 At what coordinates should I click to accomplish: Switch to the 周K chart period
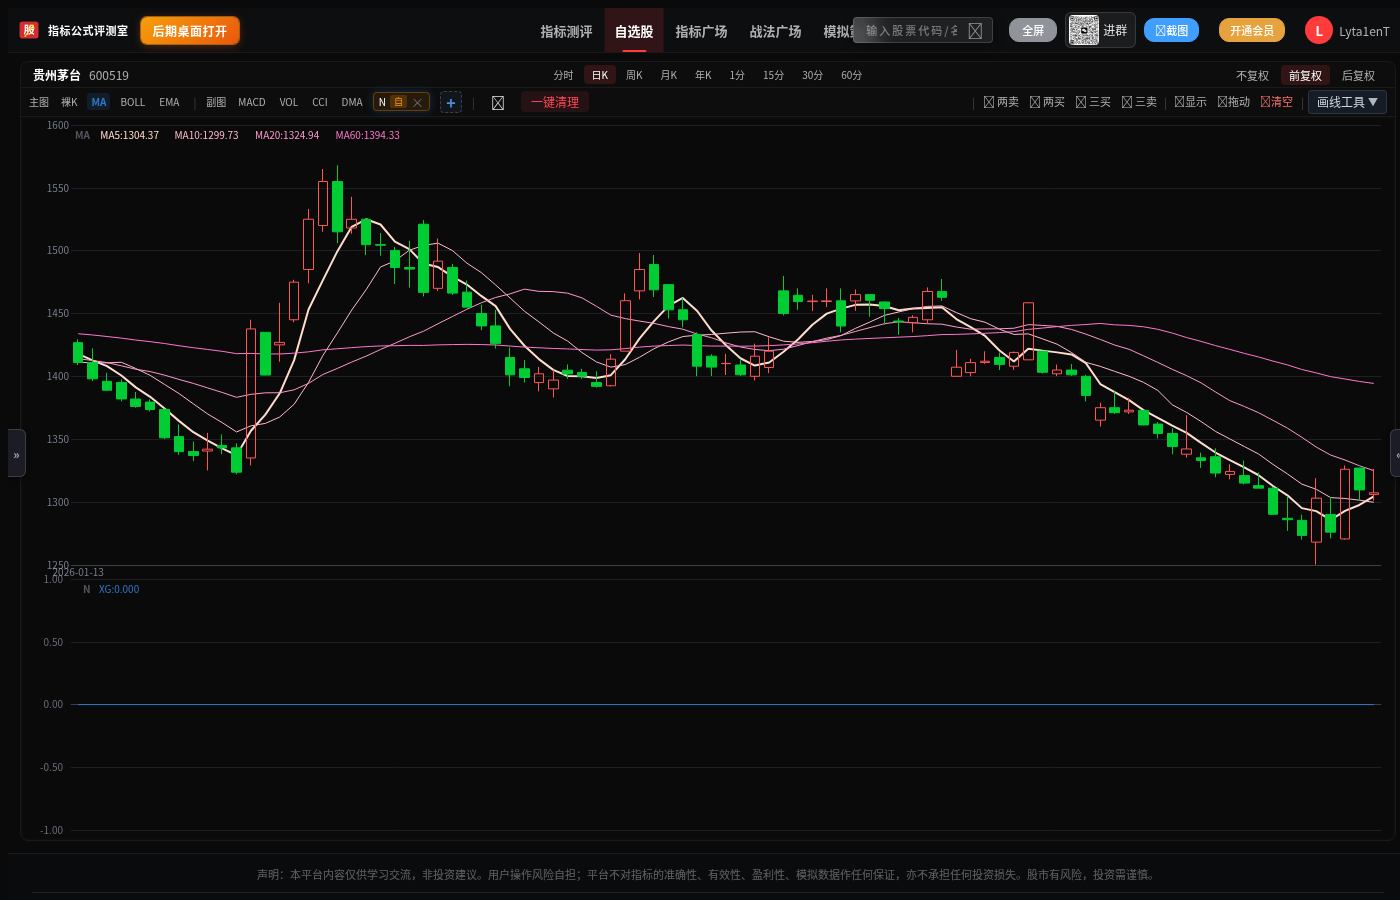coord(635,75)
